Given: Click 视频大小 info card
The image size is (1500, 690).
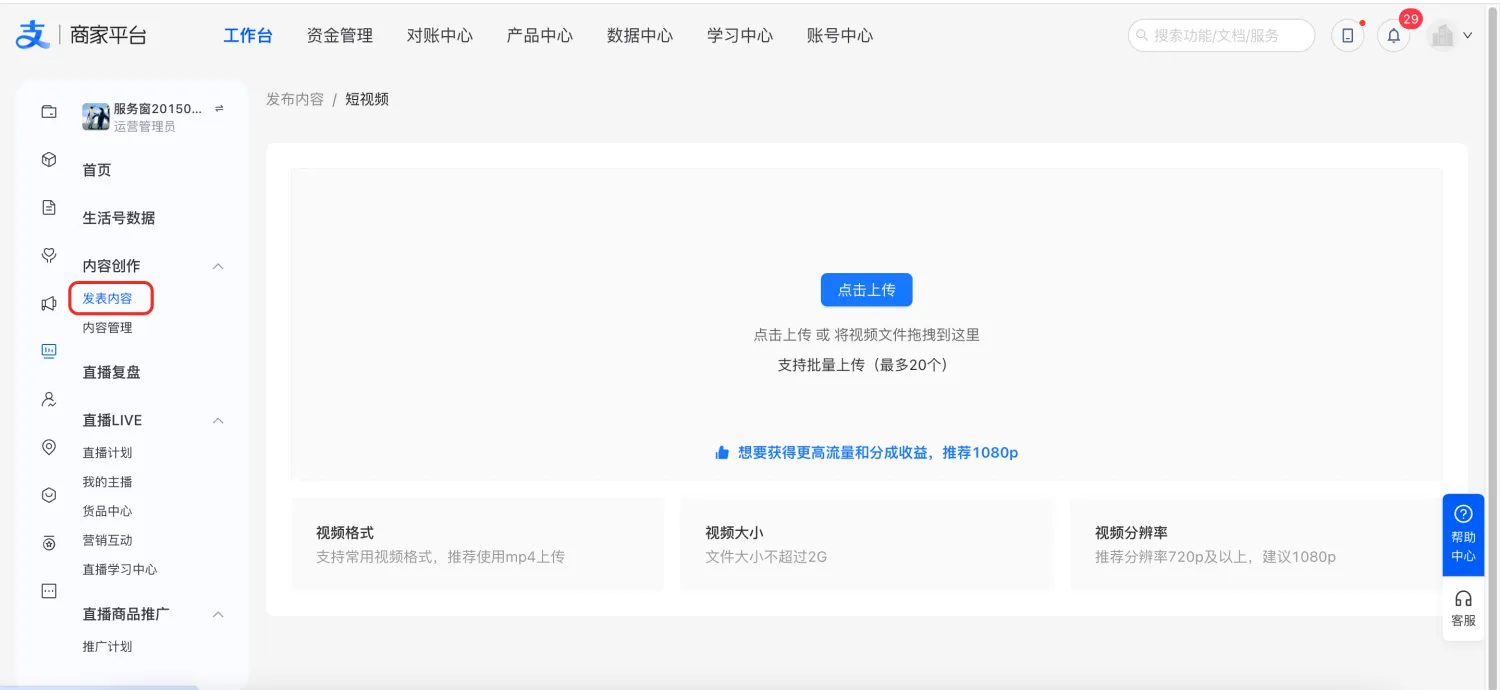Looking at the screenshot, I should (x=867, y=544).
